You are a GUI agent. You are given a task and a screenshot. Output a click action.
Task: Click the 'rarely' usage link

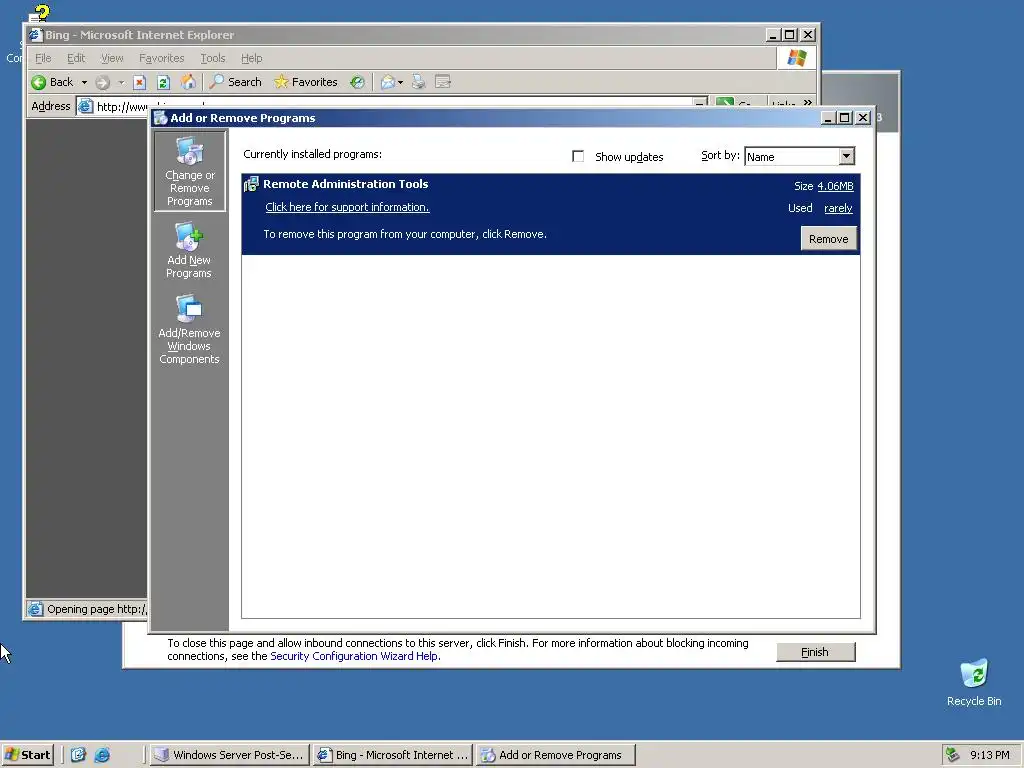tap(838, 208)
